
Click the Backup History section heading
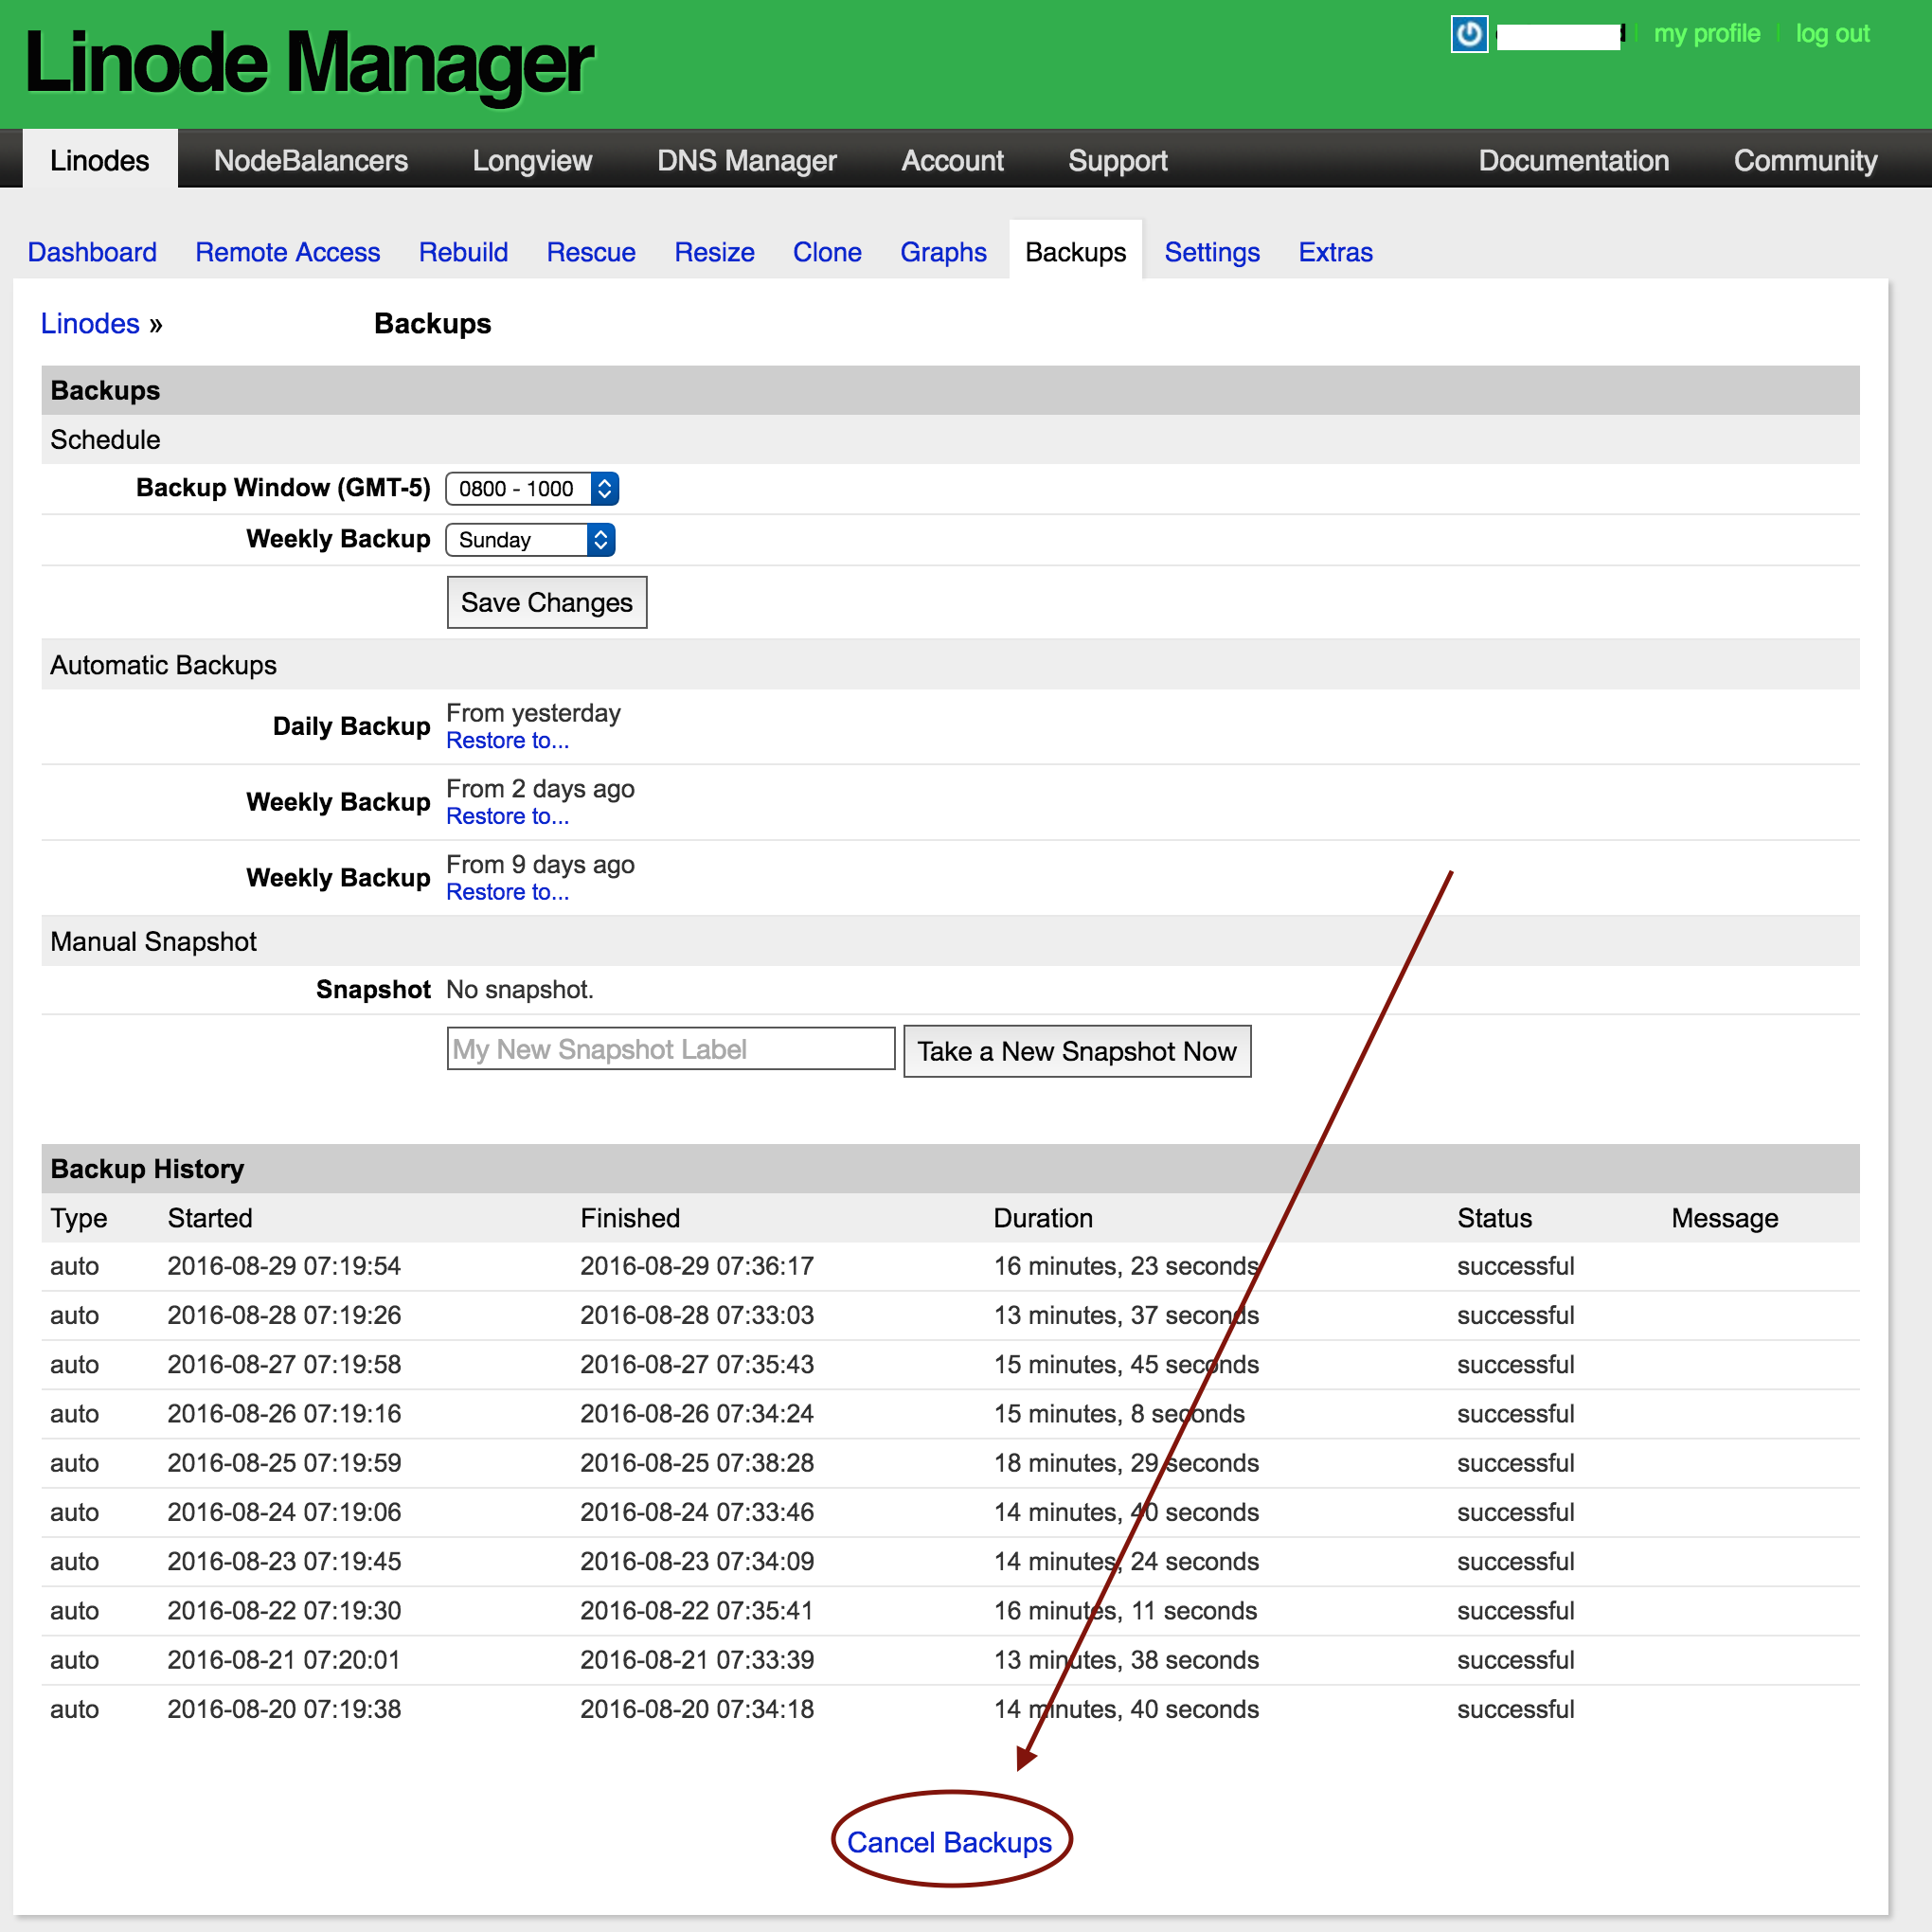[x=147, y=1169]
